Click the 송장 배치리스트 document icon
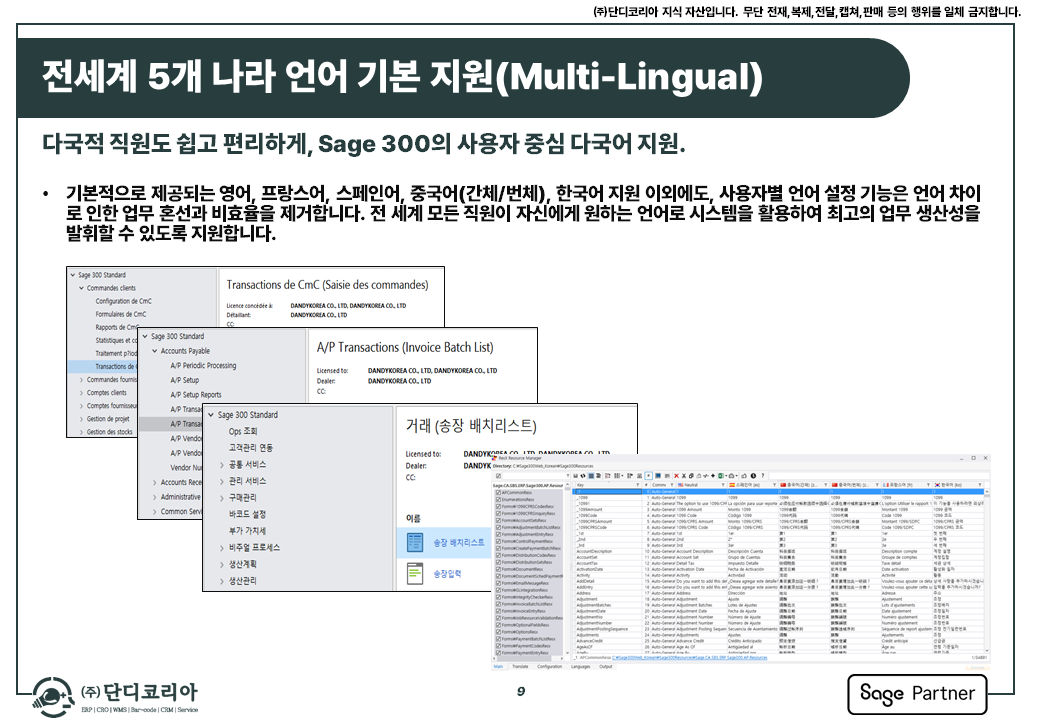This screenshot has width=1040, height=720. click(x=415, y=542)
